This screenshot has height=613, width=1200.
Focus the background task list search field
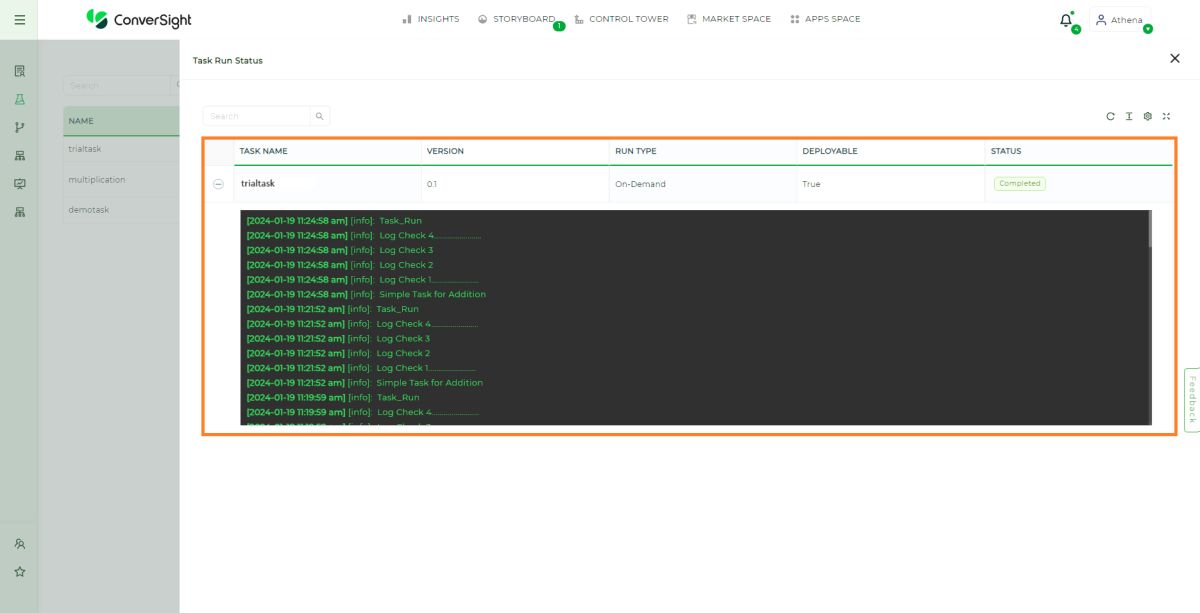118,85
